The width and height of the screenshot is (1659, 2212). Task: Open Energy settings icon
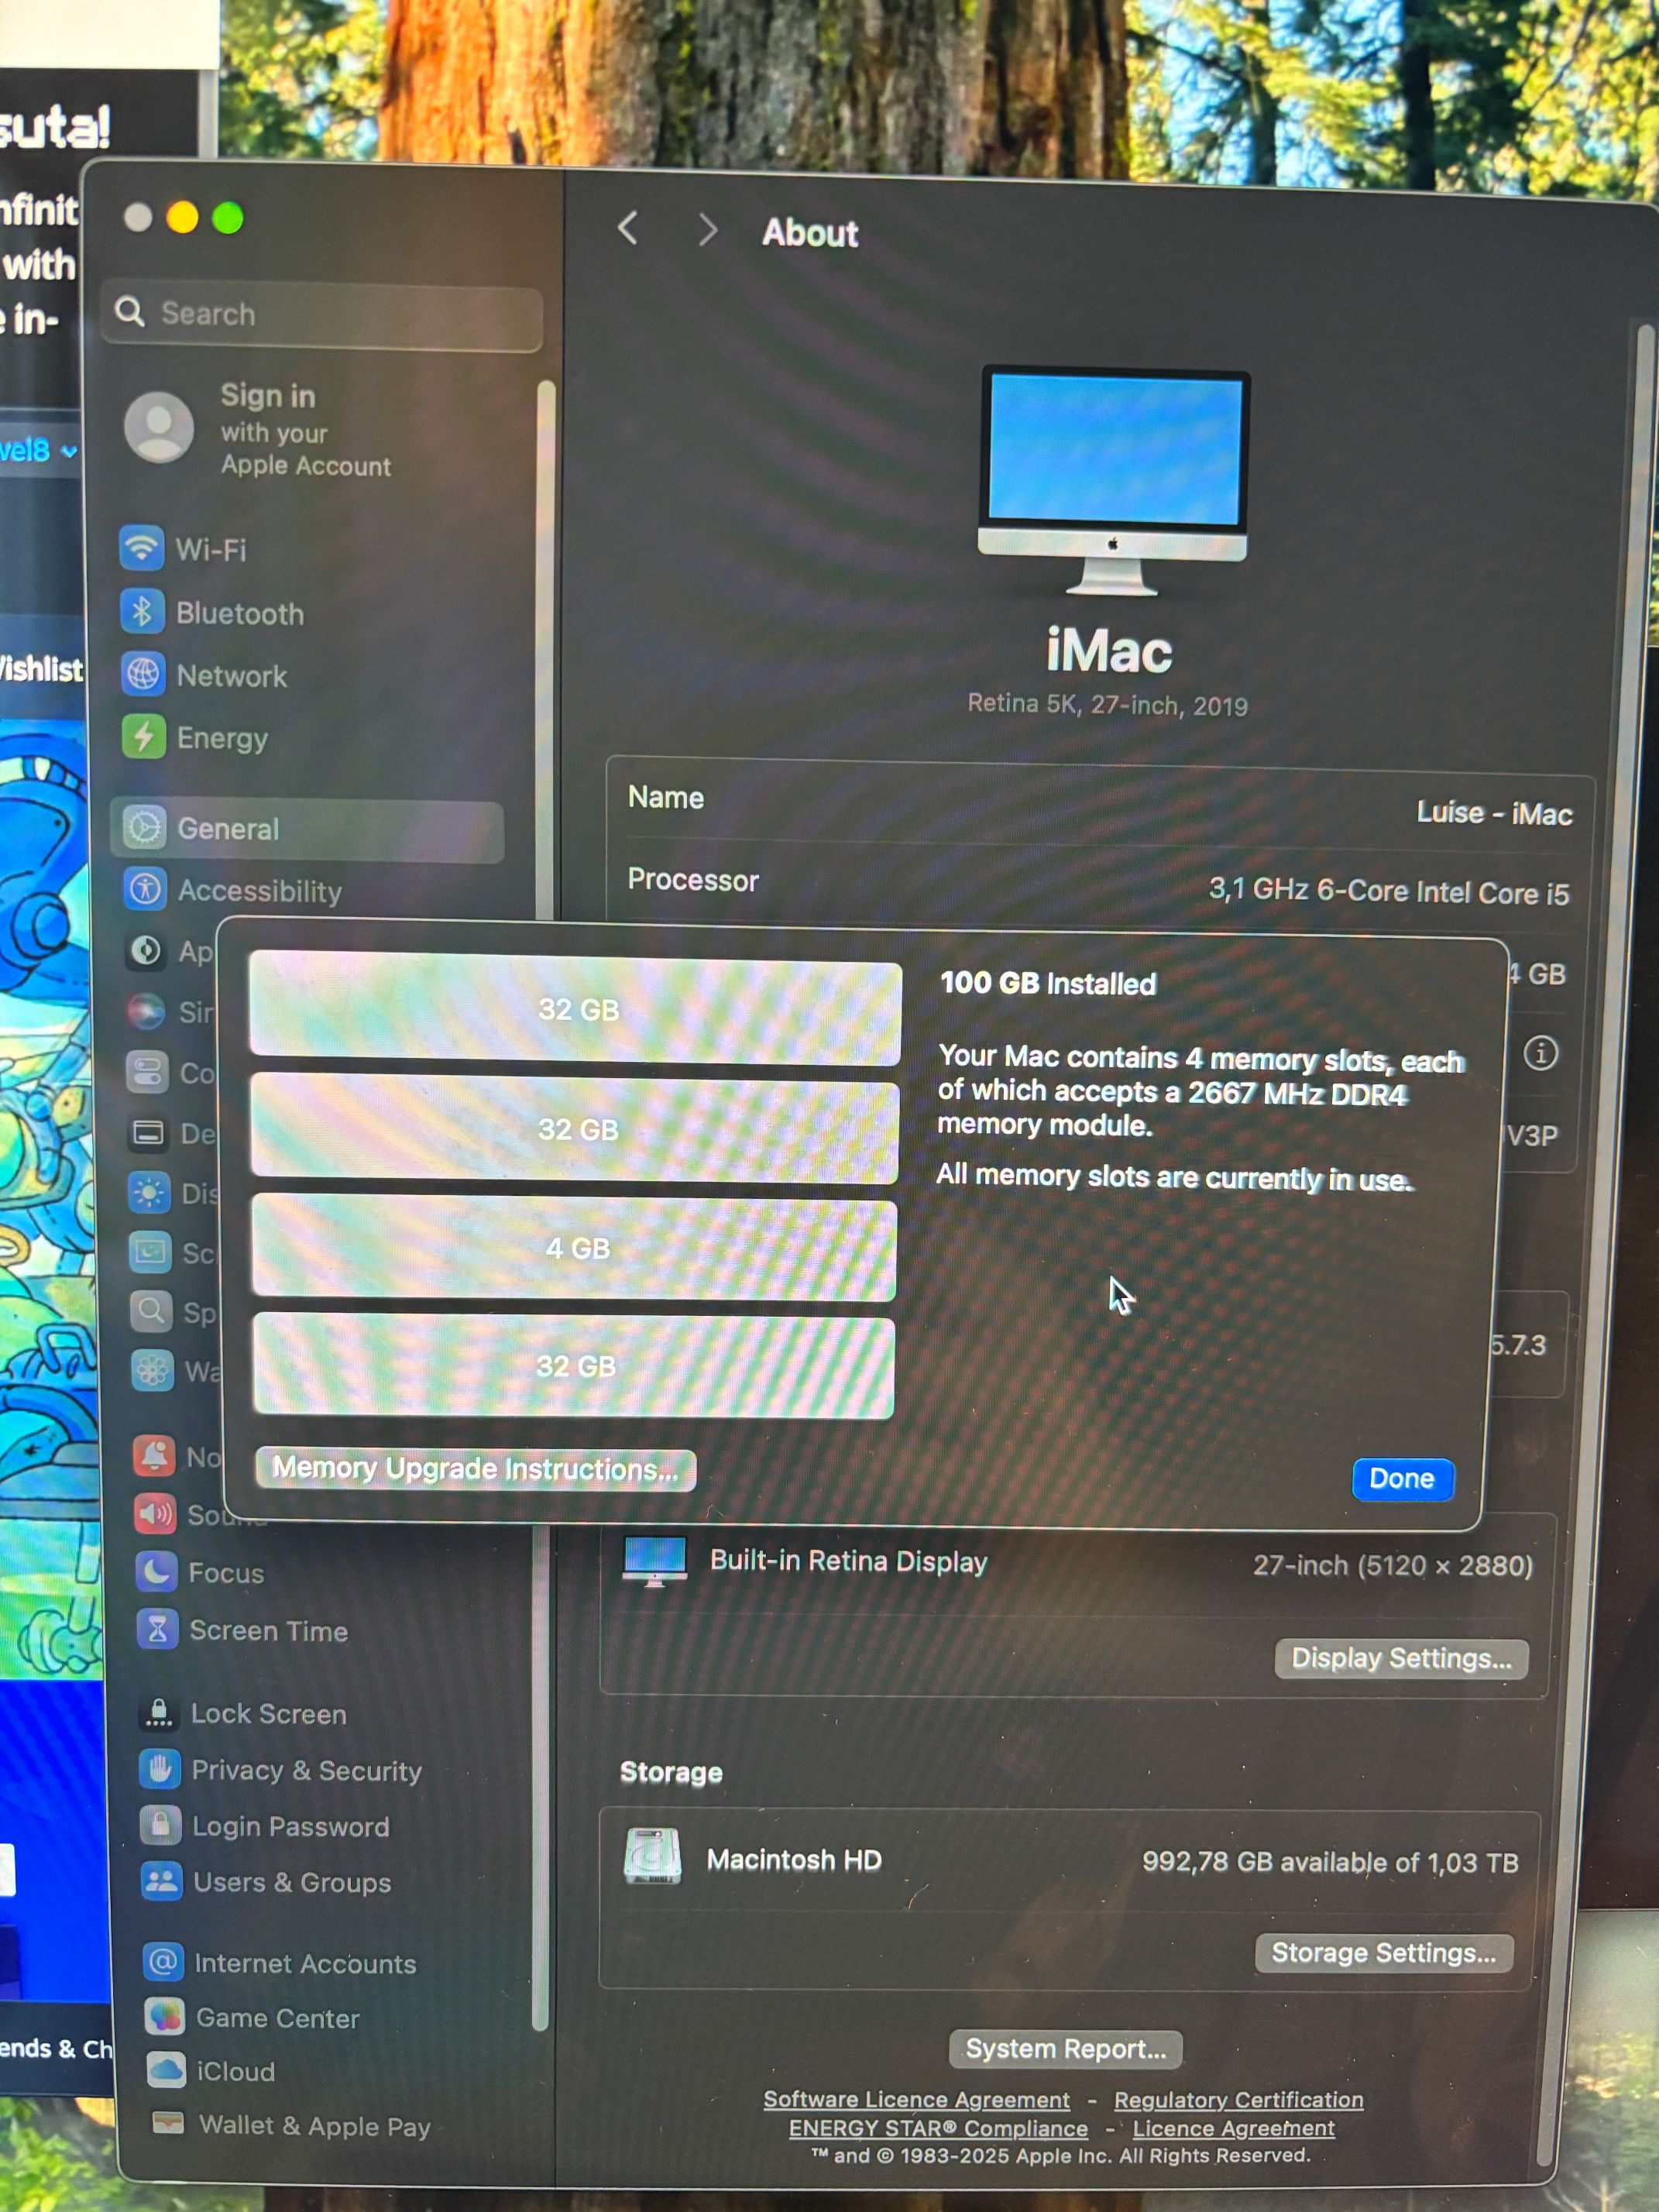pos(144,737)
